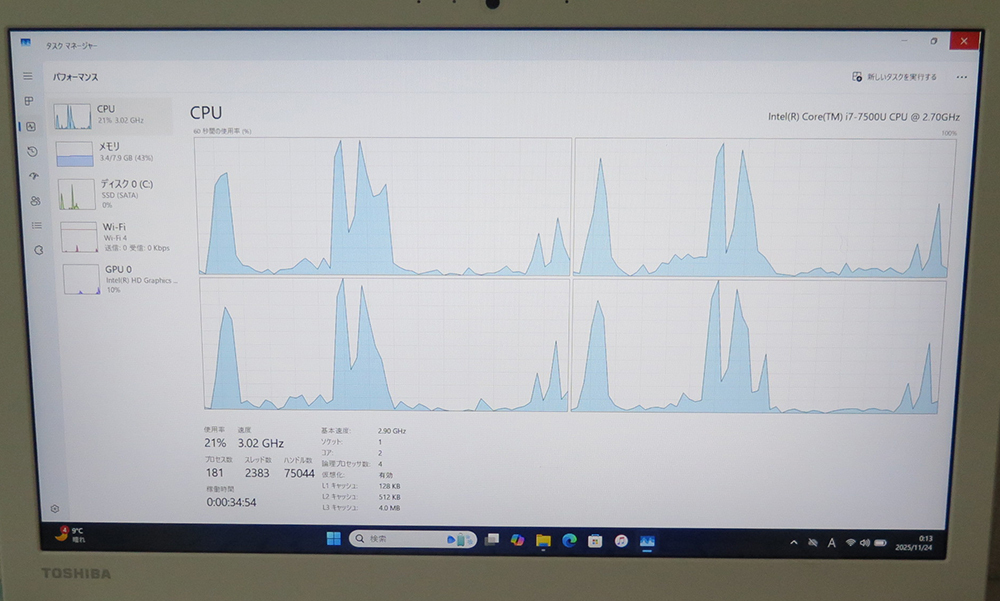This screenshot has width=1000, height=601.
Task: Open the volume speaker tray icon
Action: point(865,543)
